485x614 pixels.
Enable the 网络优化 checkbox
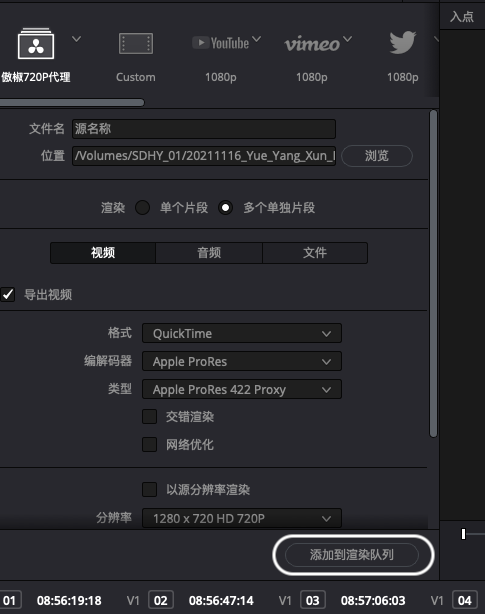150,444
